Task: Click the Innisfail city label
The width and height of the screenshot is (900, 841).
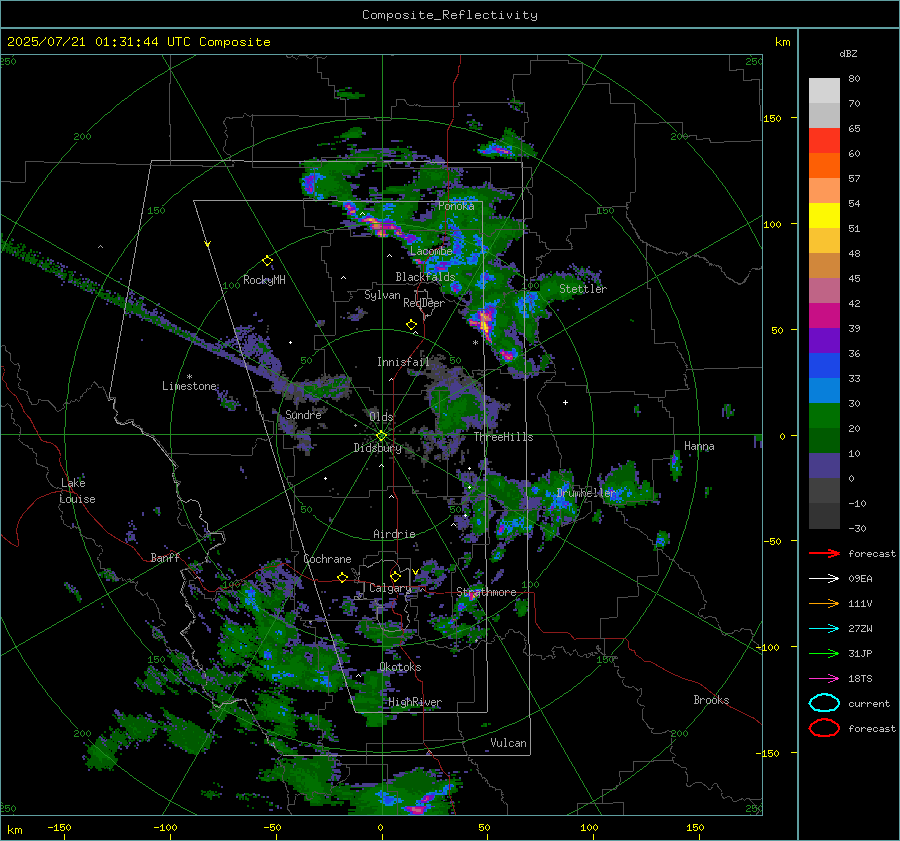Action: (x=403, y=362)
